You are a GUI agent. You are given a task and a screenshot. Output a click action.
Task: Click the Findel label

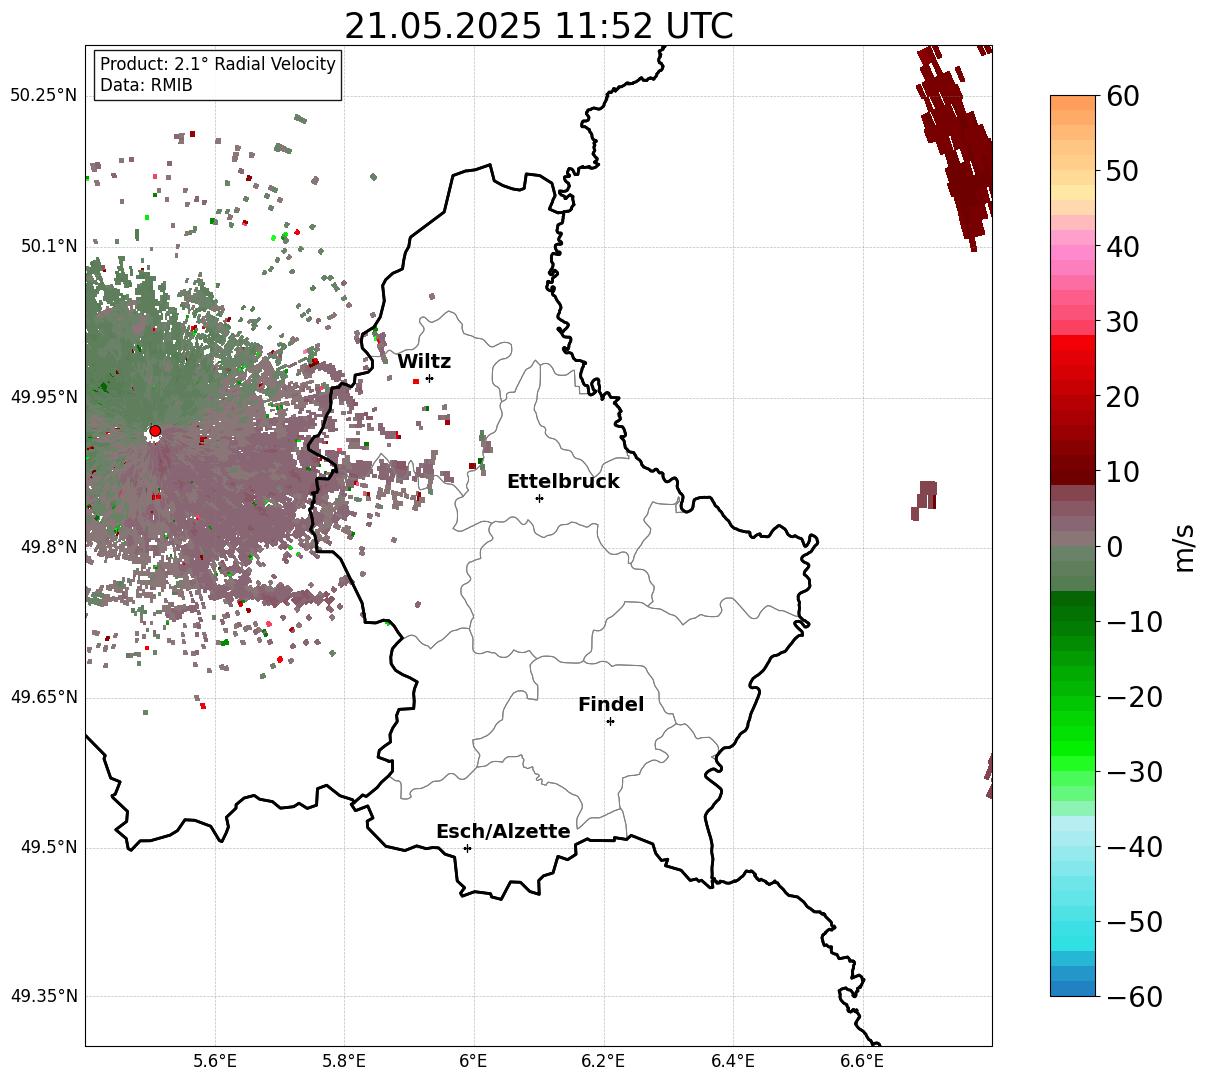coord(611,705)
